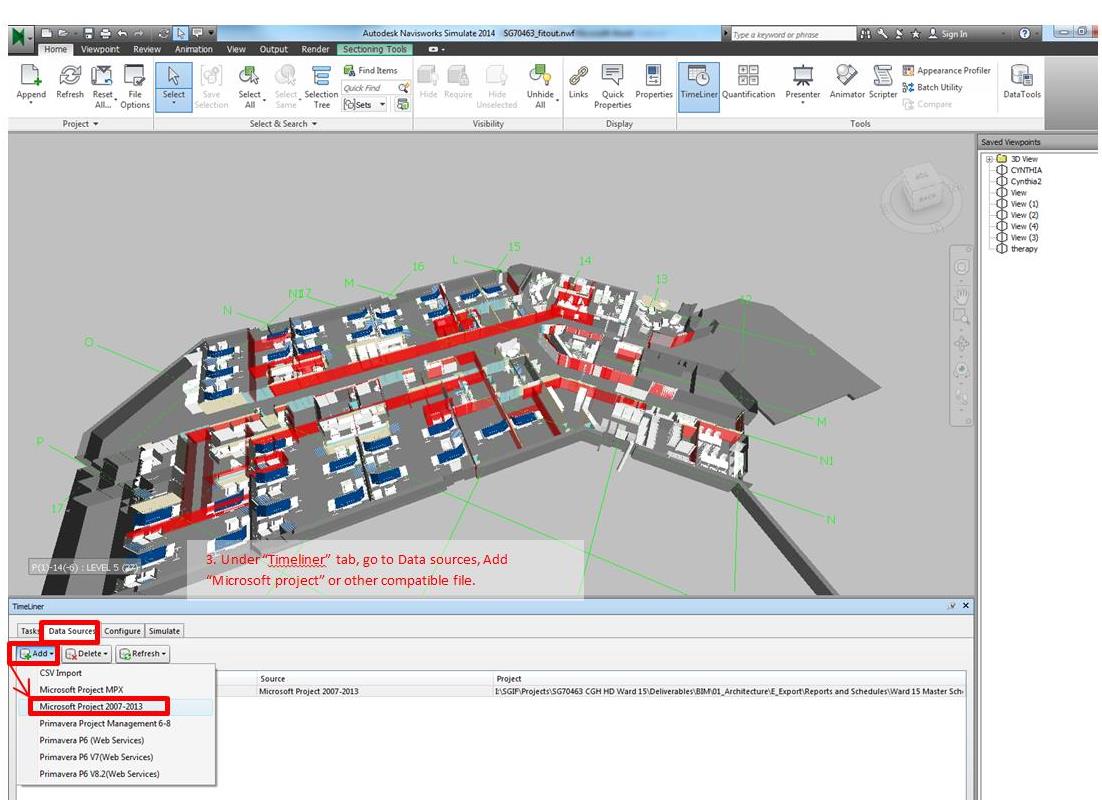1102x800 pixels.
Task: Open the Sets dropdown
Action: coord(365,105)
